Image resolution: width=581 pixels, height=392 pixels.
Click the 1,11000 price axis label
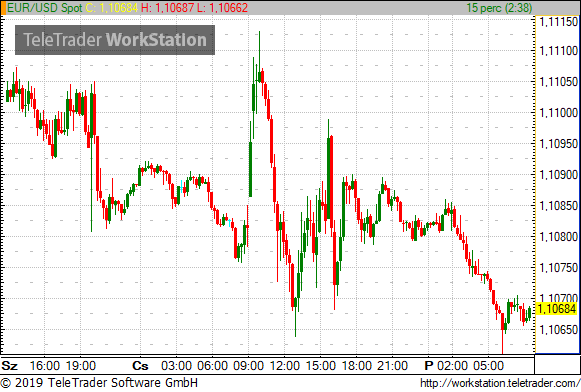click(558, 113)
